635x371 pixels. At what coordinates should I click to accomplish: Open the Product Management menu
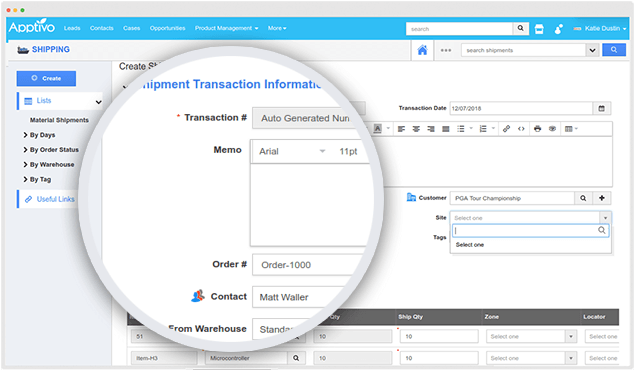[x=226, y=28]
